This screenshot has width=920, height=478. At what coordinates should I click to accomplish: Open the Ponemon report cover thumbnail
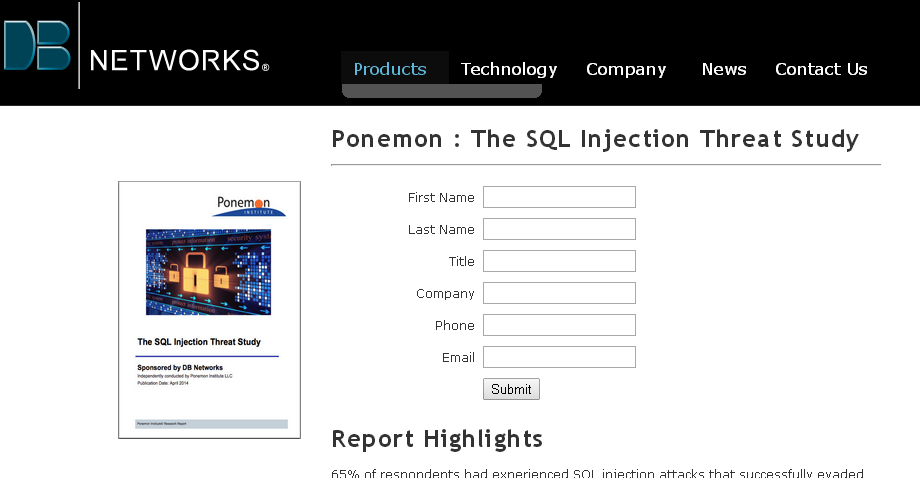click(209, 310)
